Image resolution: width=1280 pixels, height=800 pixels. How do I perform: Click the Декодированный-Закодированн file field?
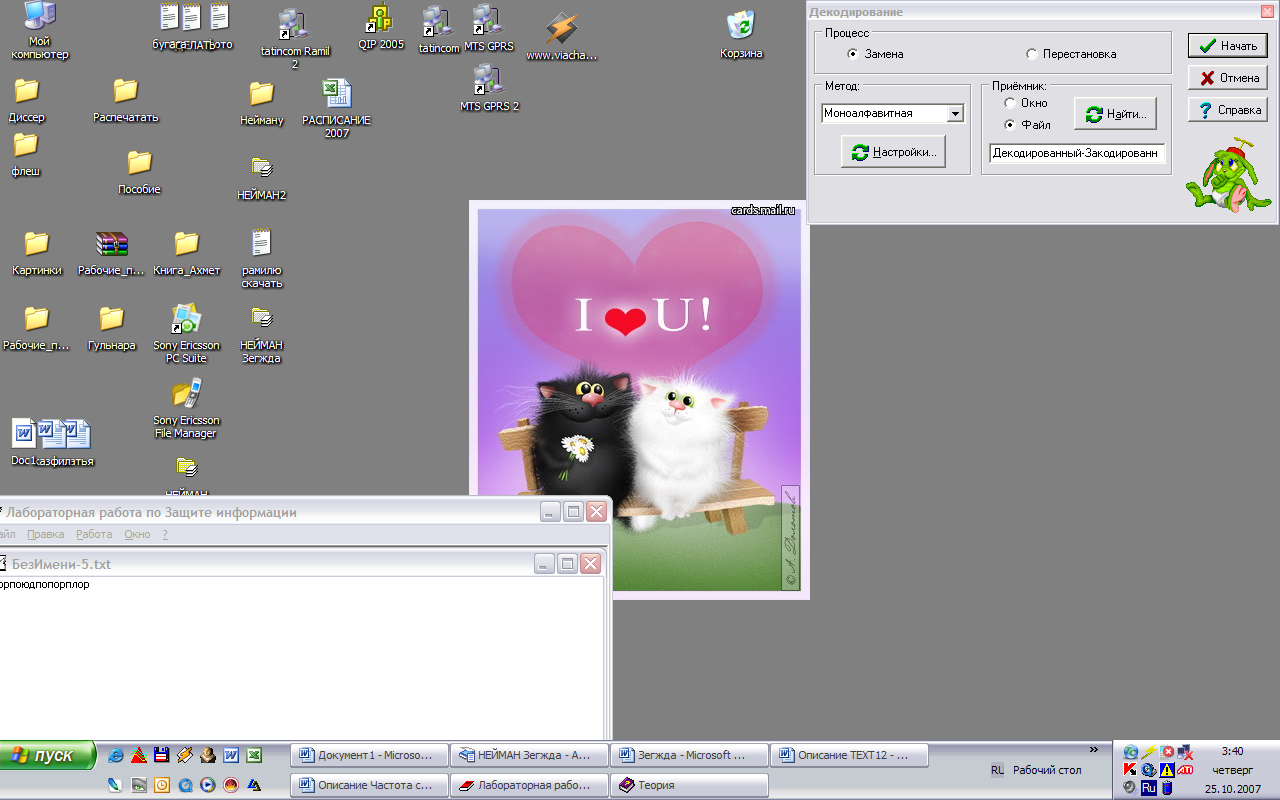[1077, 153]
